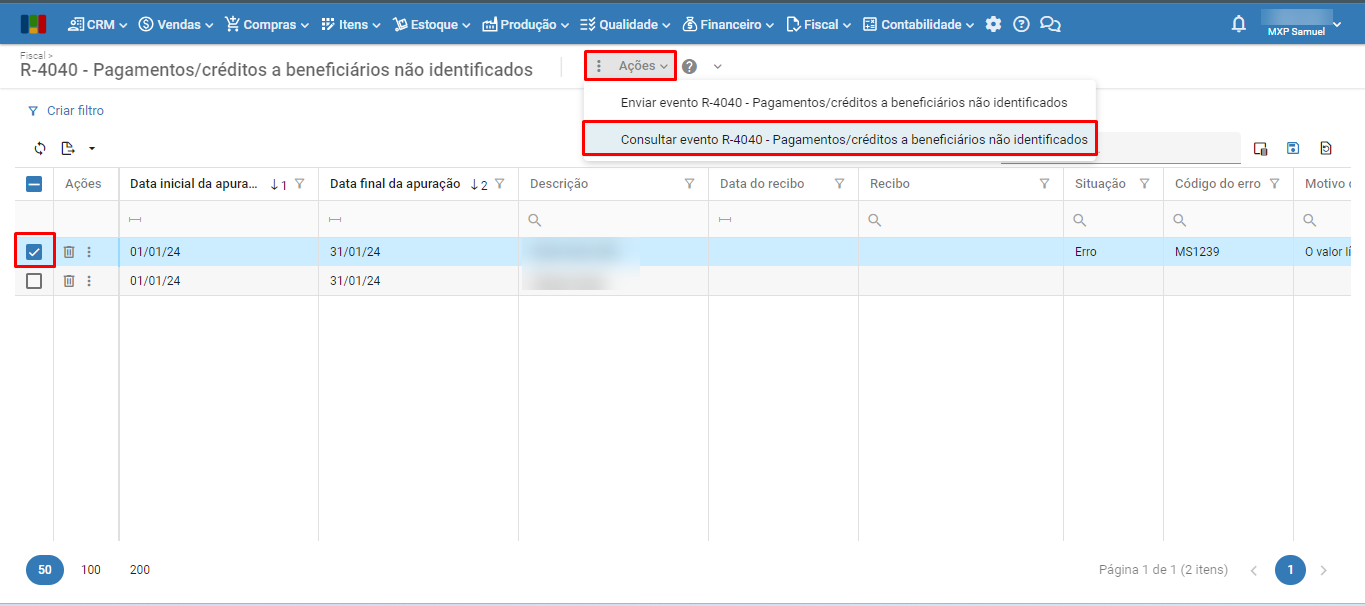The image size is (1365, 606).
Task: Toggle the select-all header checkbox
Action: pos(34,184)
